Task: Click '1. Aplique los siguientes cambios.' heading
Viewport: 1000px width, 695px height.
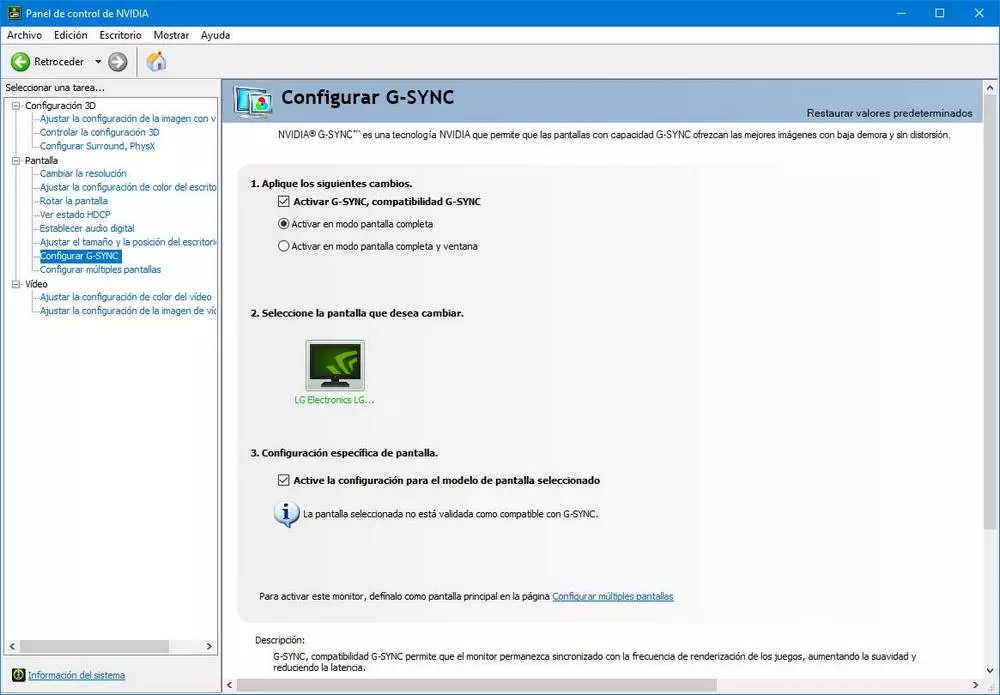Action: tap(331, 184)
